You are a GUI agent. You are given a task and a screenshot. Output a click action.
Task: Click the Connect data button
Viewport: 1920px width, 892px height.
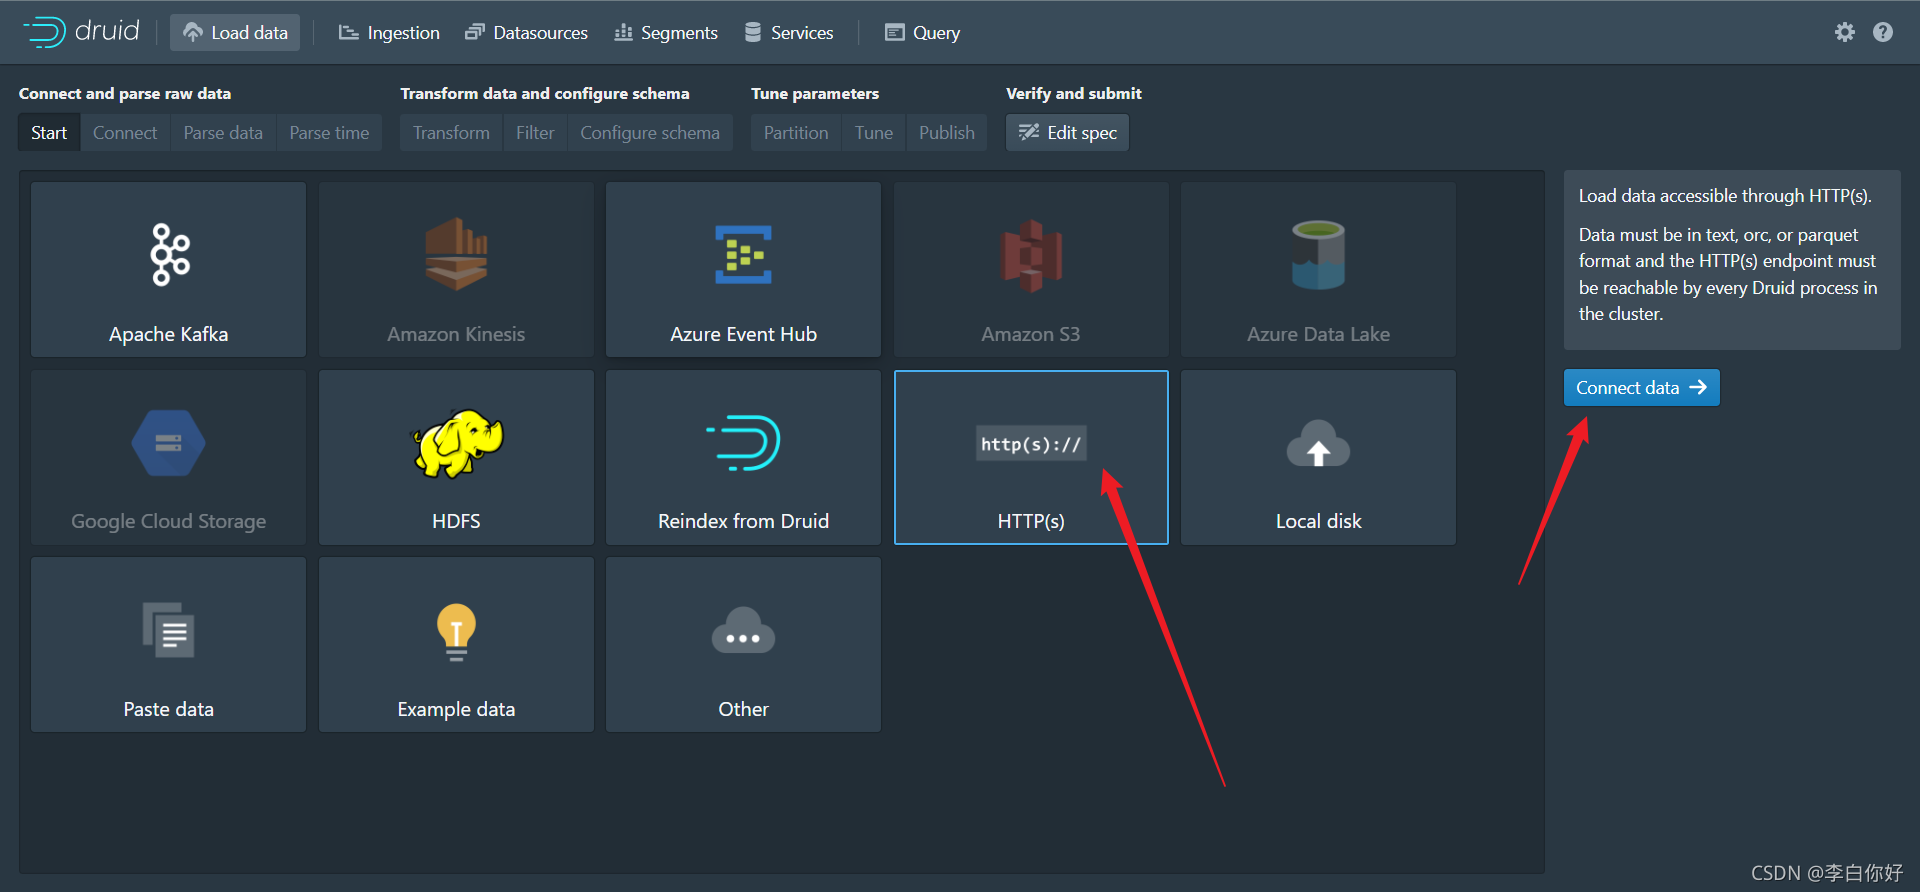[1641, 388]
